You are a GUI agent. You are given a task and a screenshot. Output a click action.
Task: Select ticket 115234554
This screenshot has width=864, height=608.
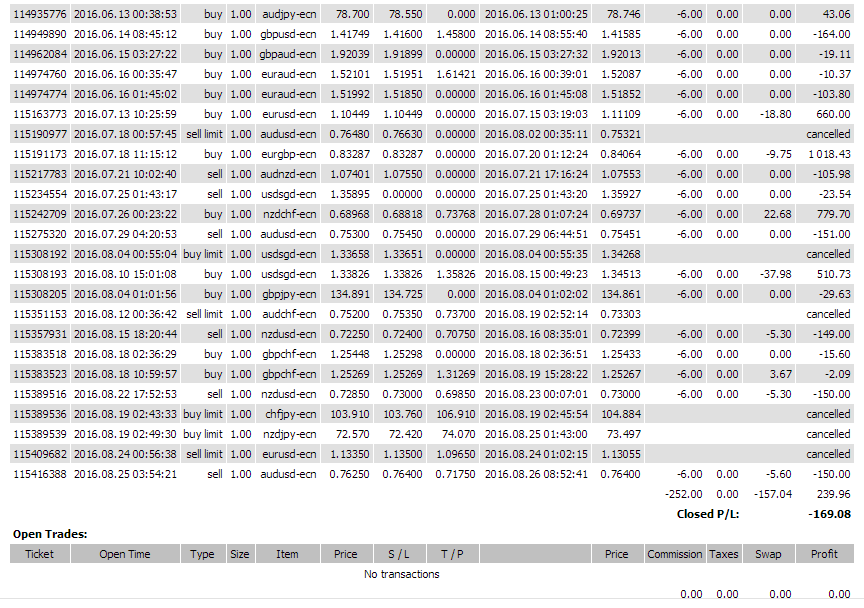pos(40,195)
